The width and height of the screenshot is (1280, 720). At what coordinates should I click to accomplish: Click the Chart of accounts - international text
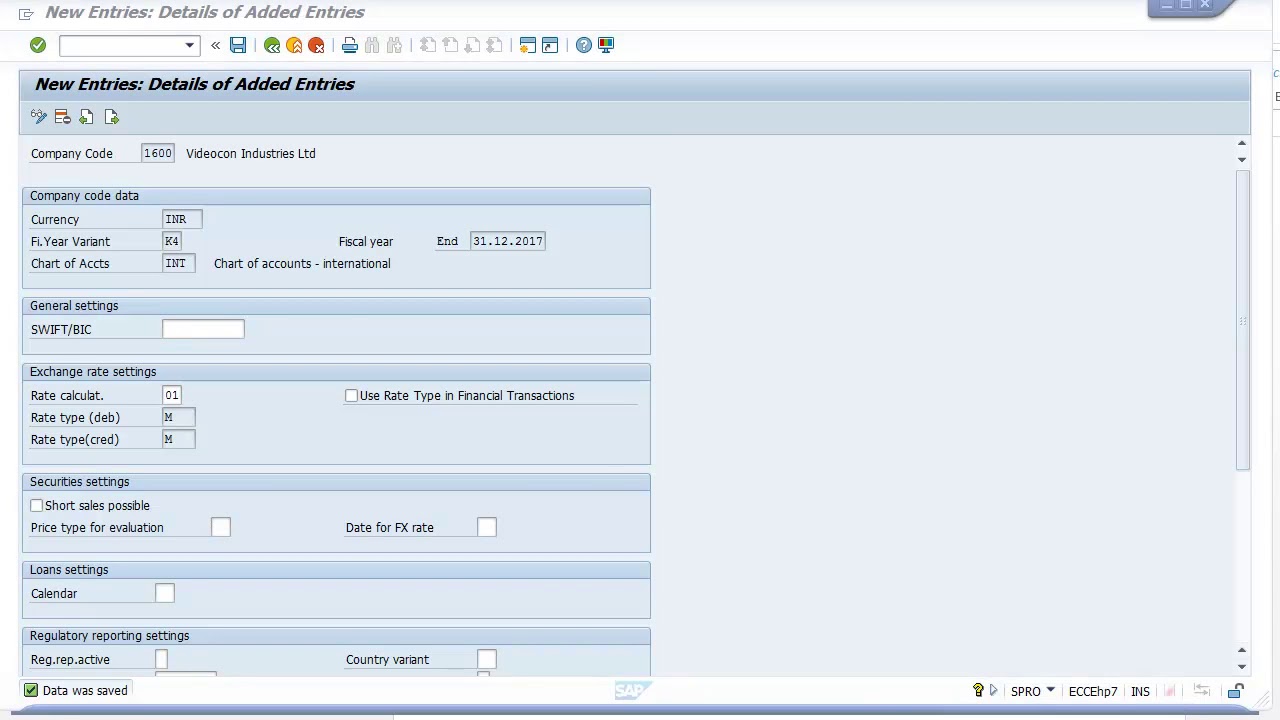click(x=302, y=264)
